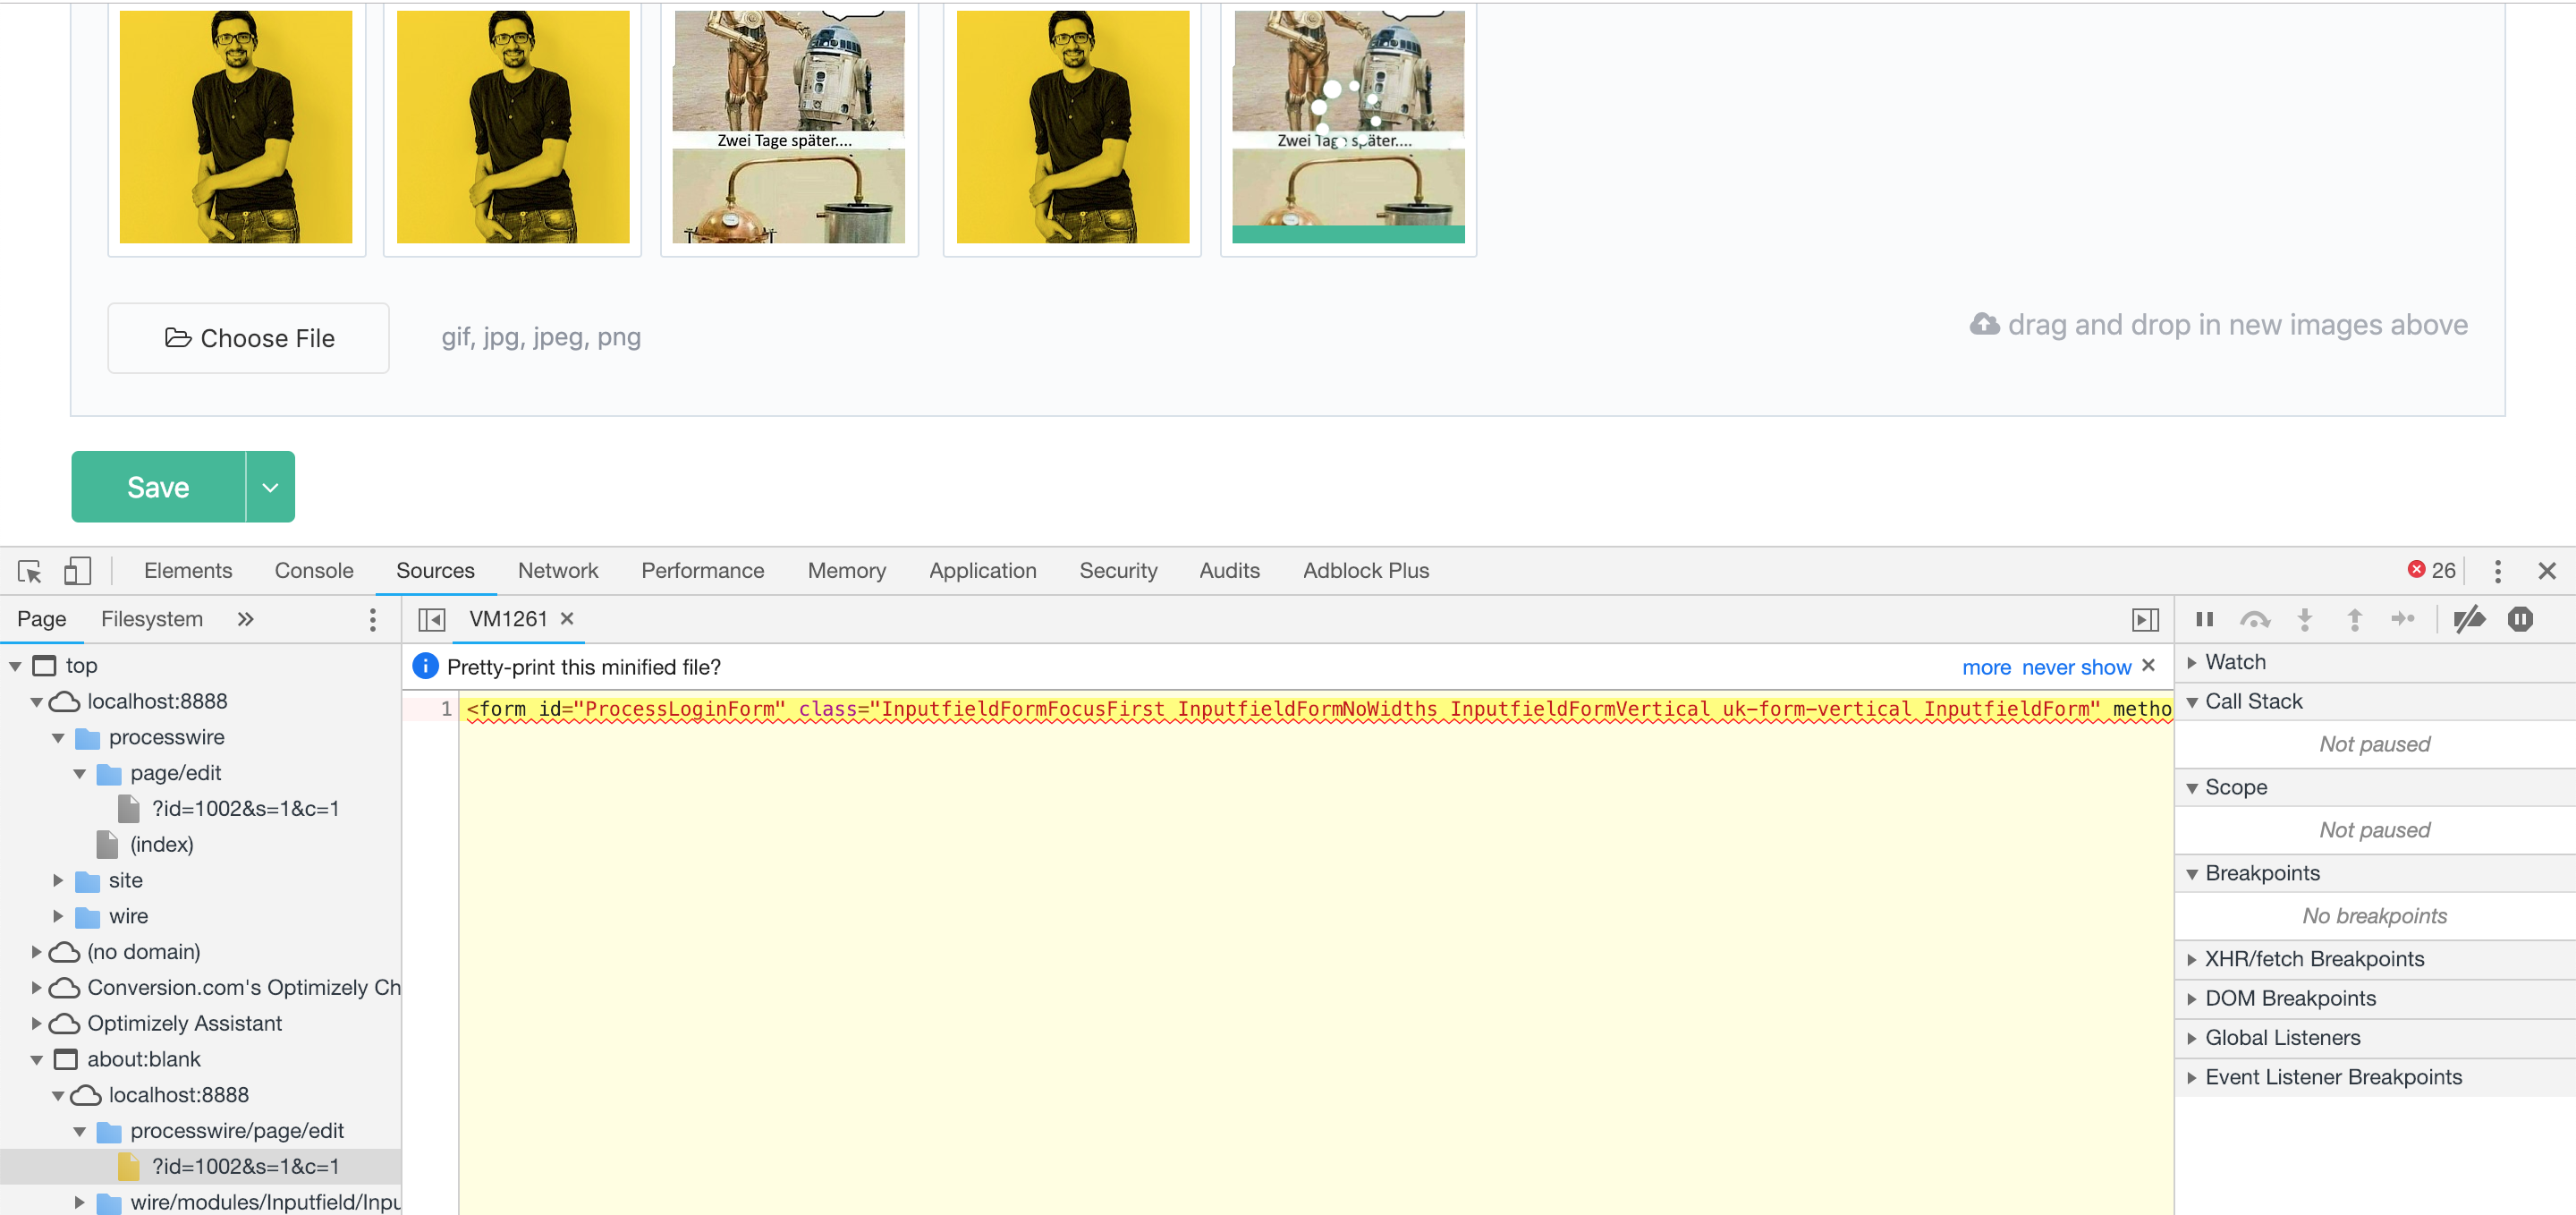This screenshot has width=2576, height=1215.
Task: Toggle the device emulation mode
Action: (x=77, y=570)
